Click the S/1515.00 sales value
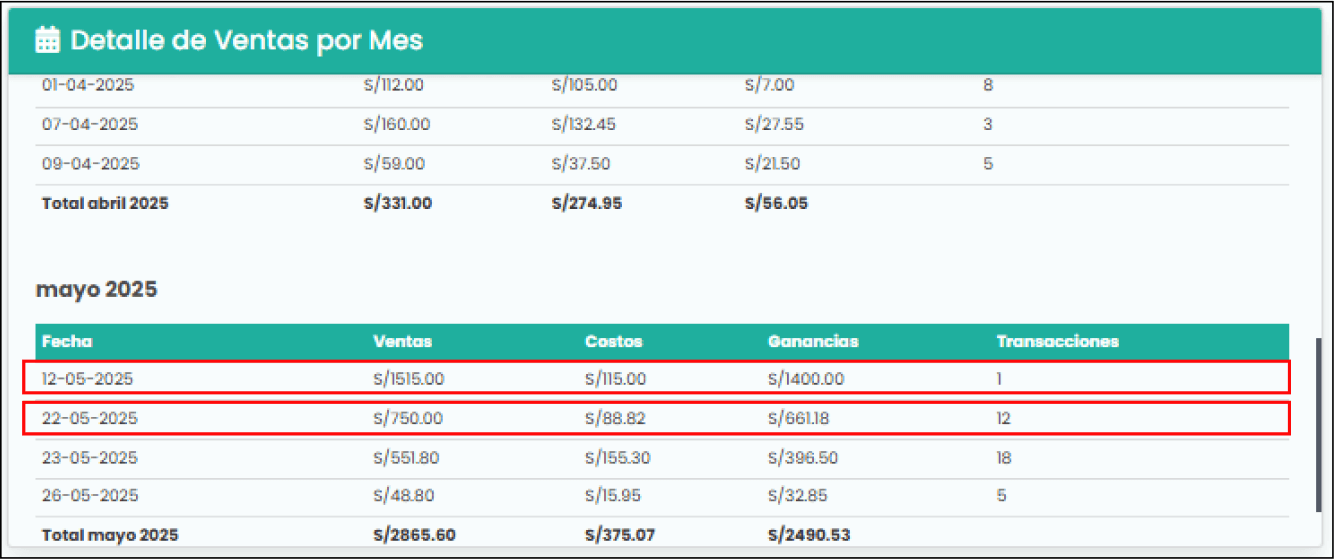The height and width of the screenshot is (559, 1334). click(x=408, y=379)
